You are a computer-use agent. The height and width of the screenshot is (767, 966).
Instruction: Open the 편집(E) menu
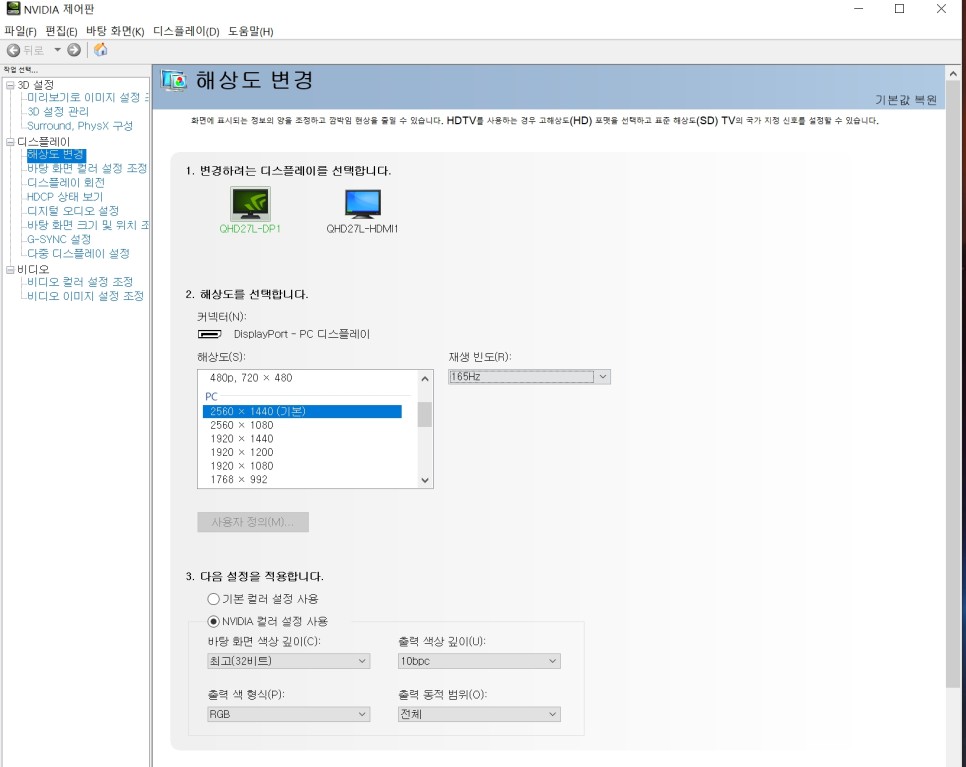(61, 31)
